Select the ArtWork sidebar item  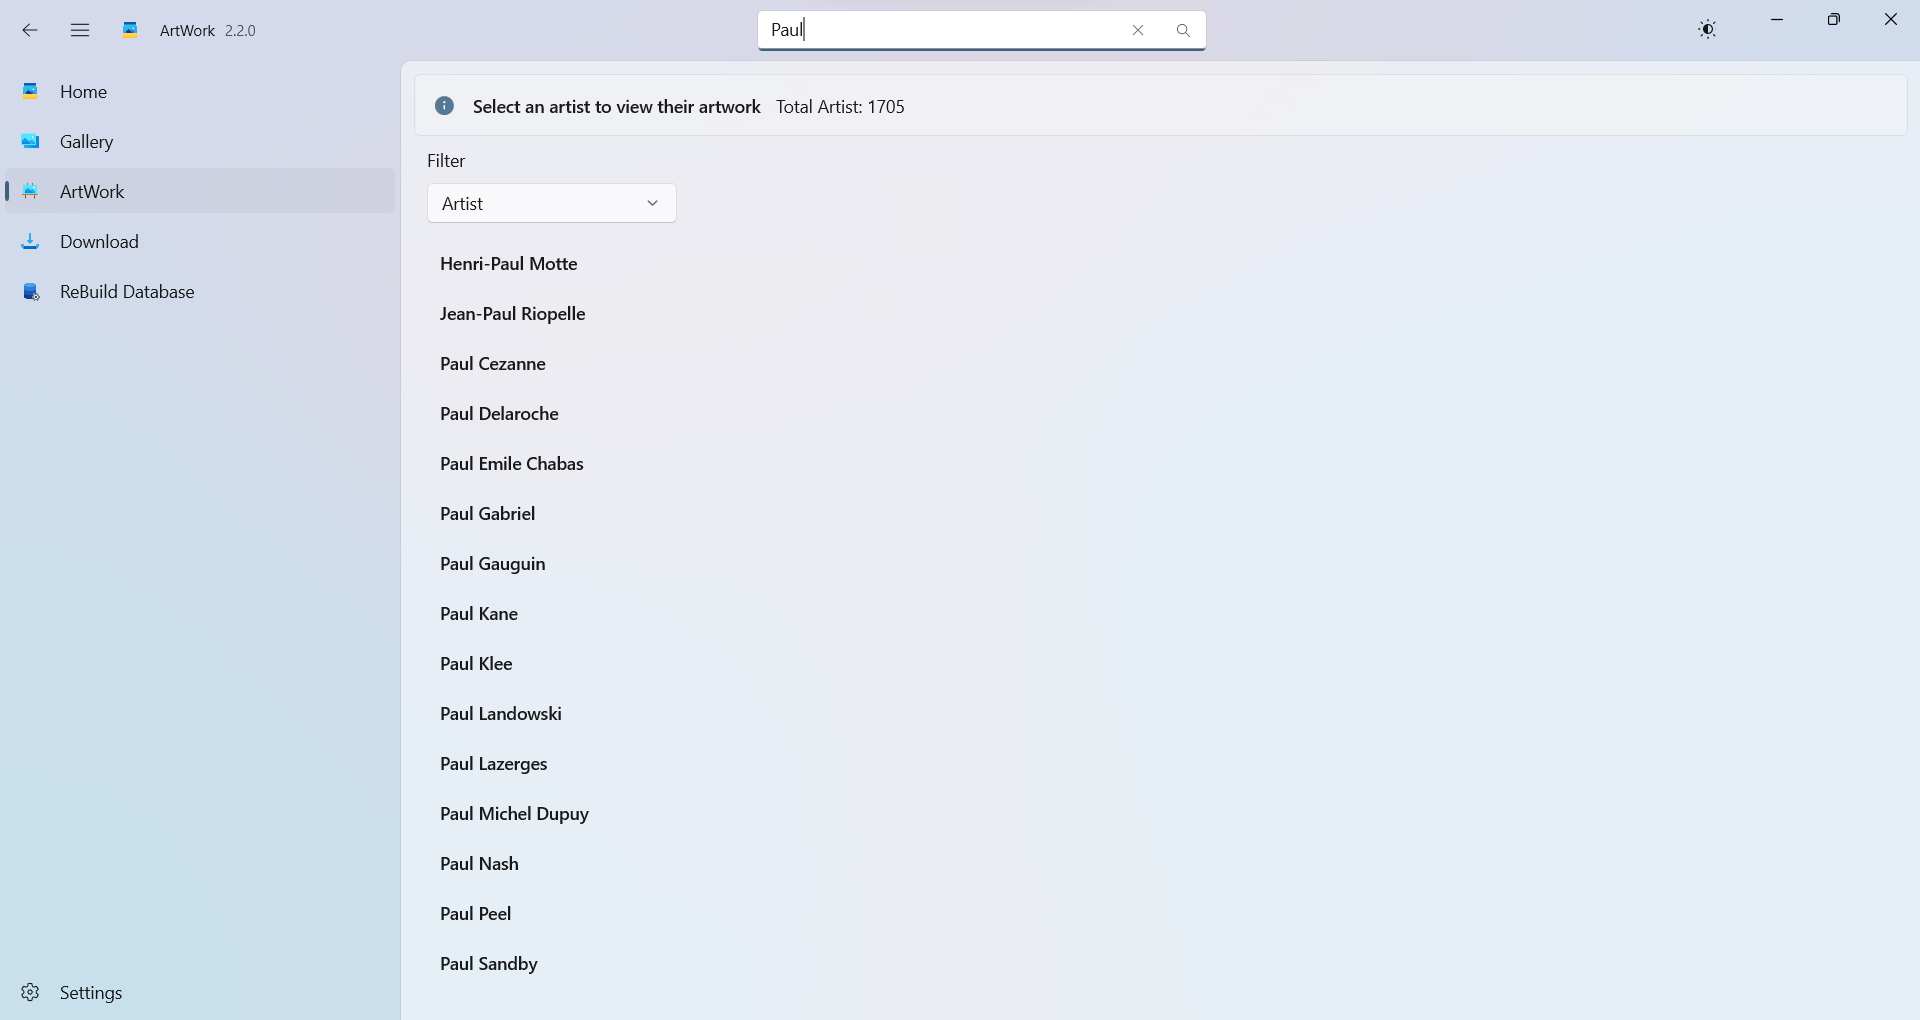click(200, 191)
